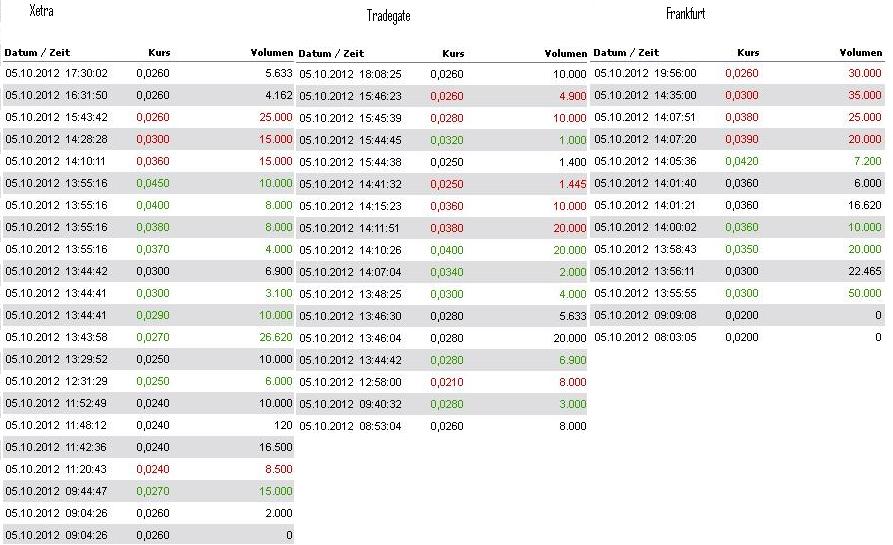
Task: Select Xetra trade timestamped 17:30:02
Action: coord(56,73)
